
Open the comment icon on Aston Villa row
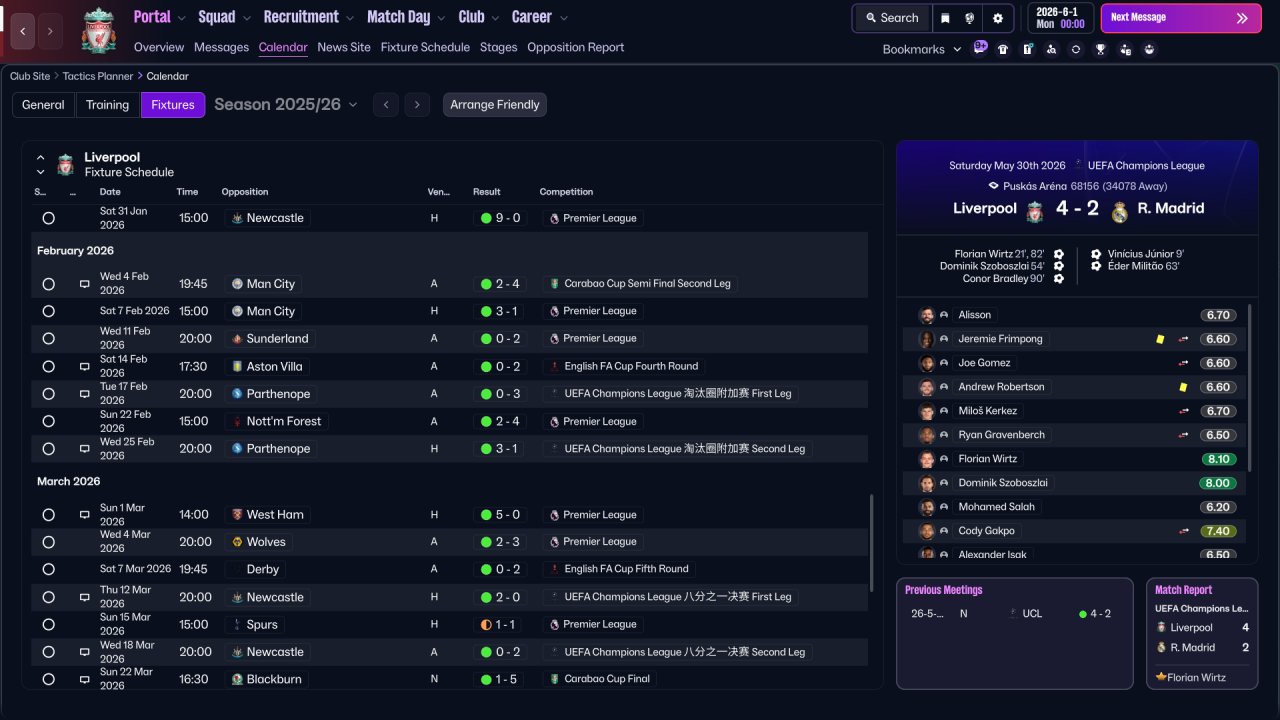click(x=85, y=367)
